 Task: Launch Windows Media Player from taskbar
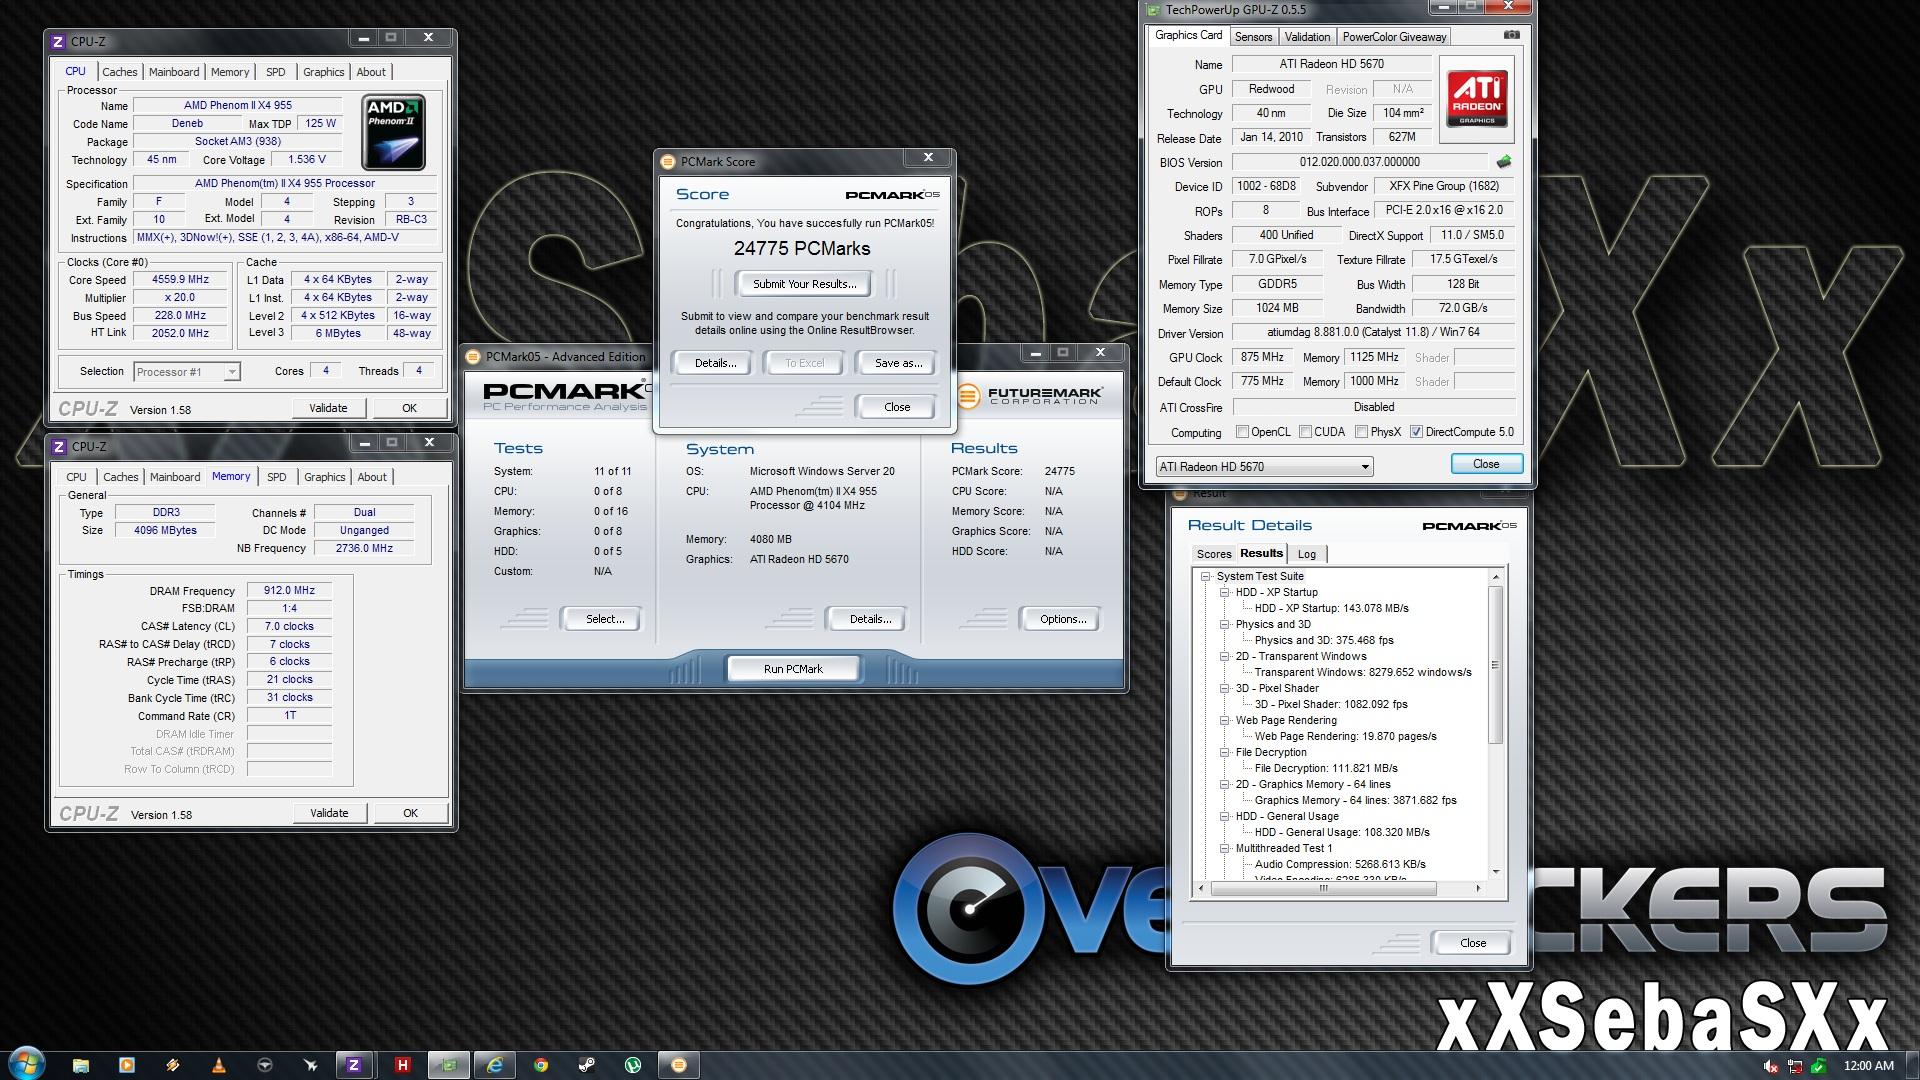(127, 1065)
